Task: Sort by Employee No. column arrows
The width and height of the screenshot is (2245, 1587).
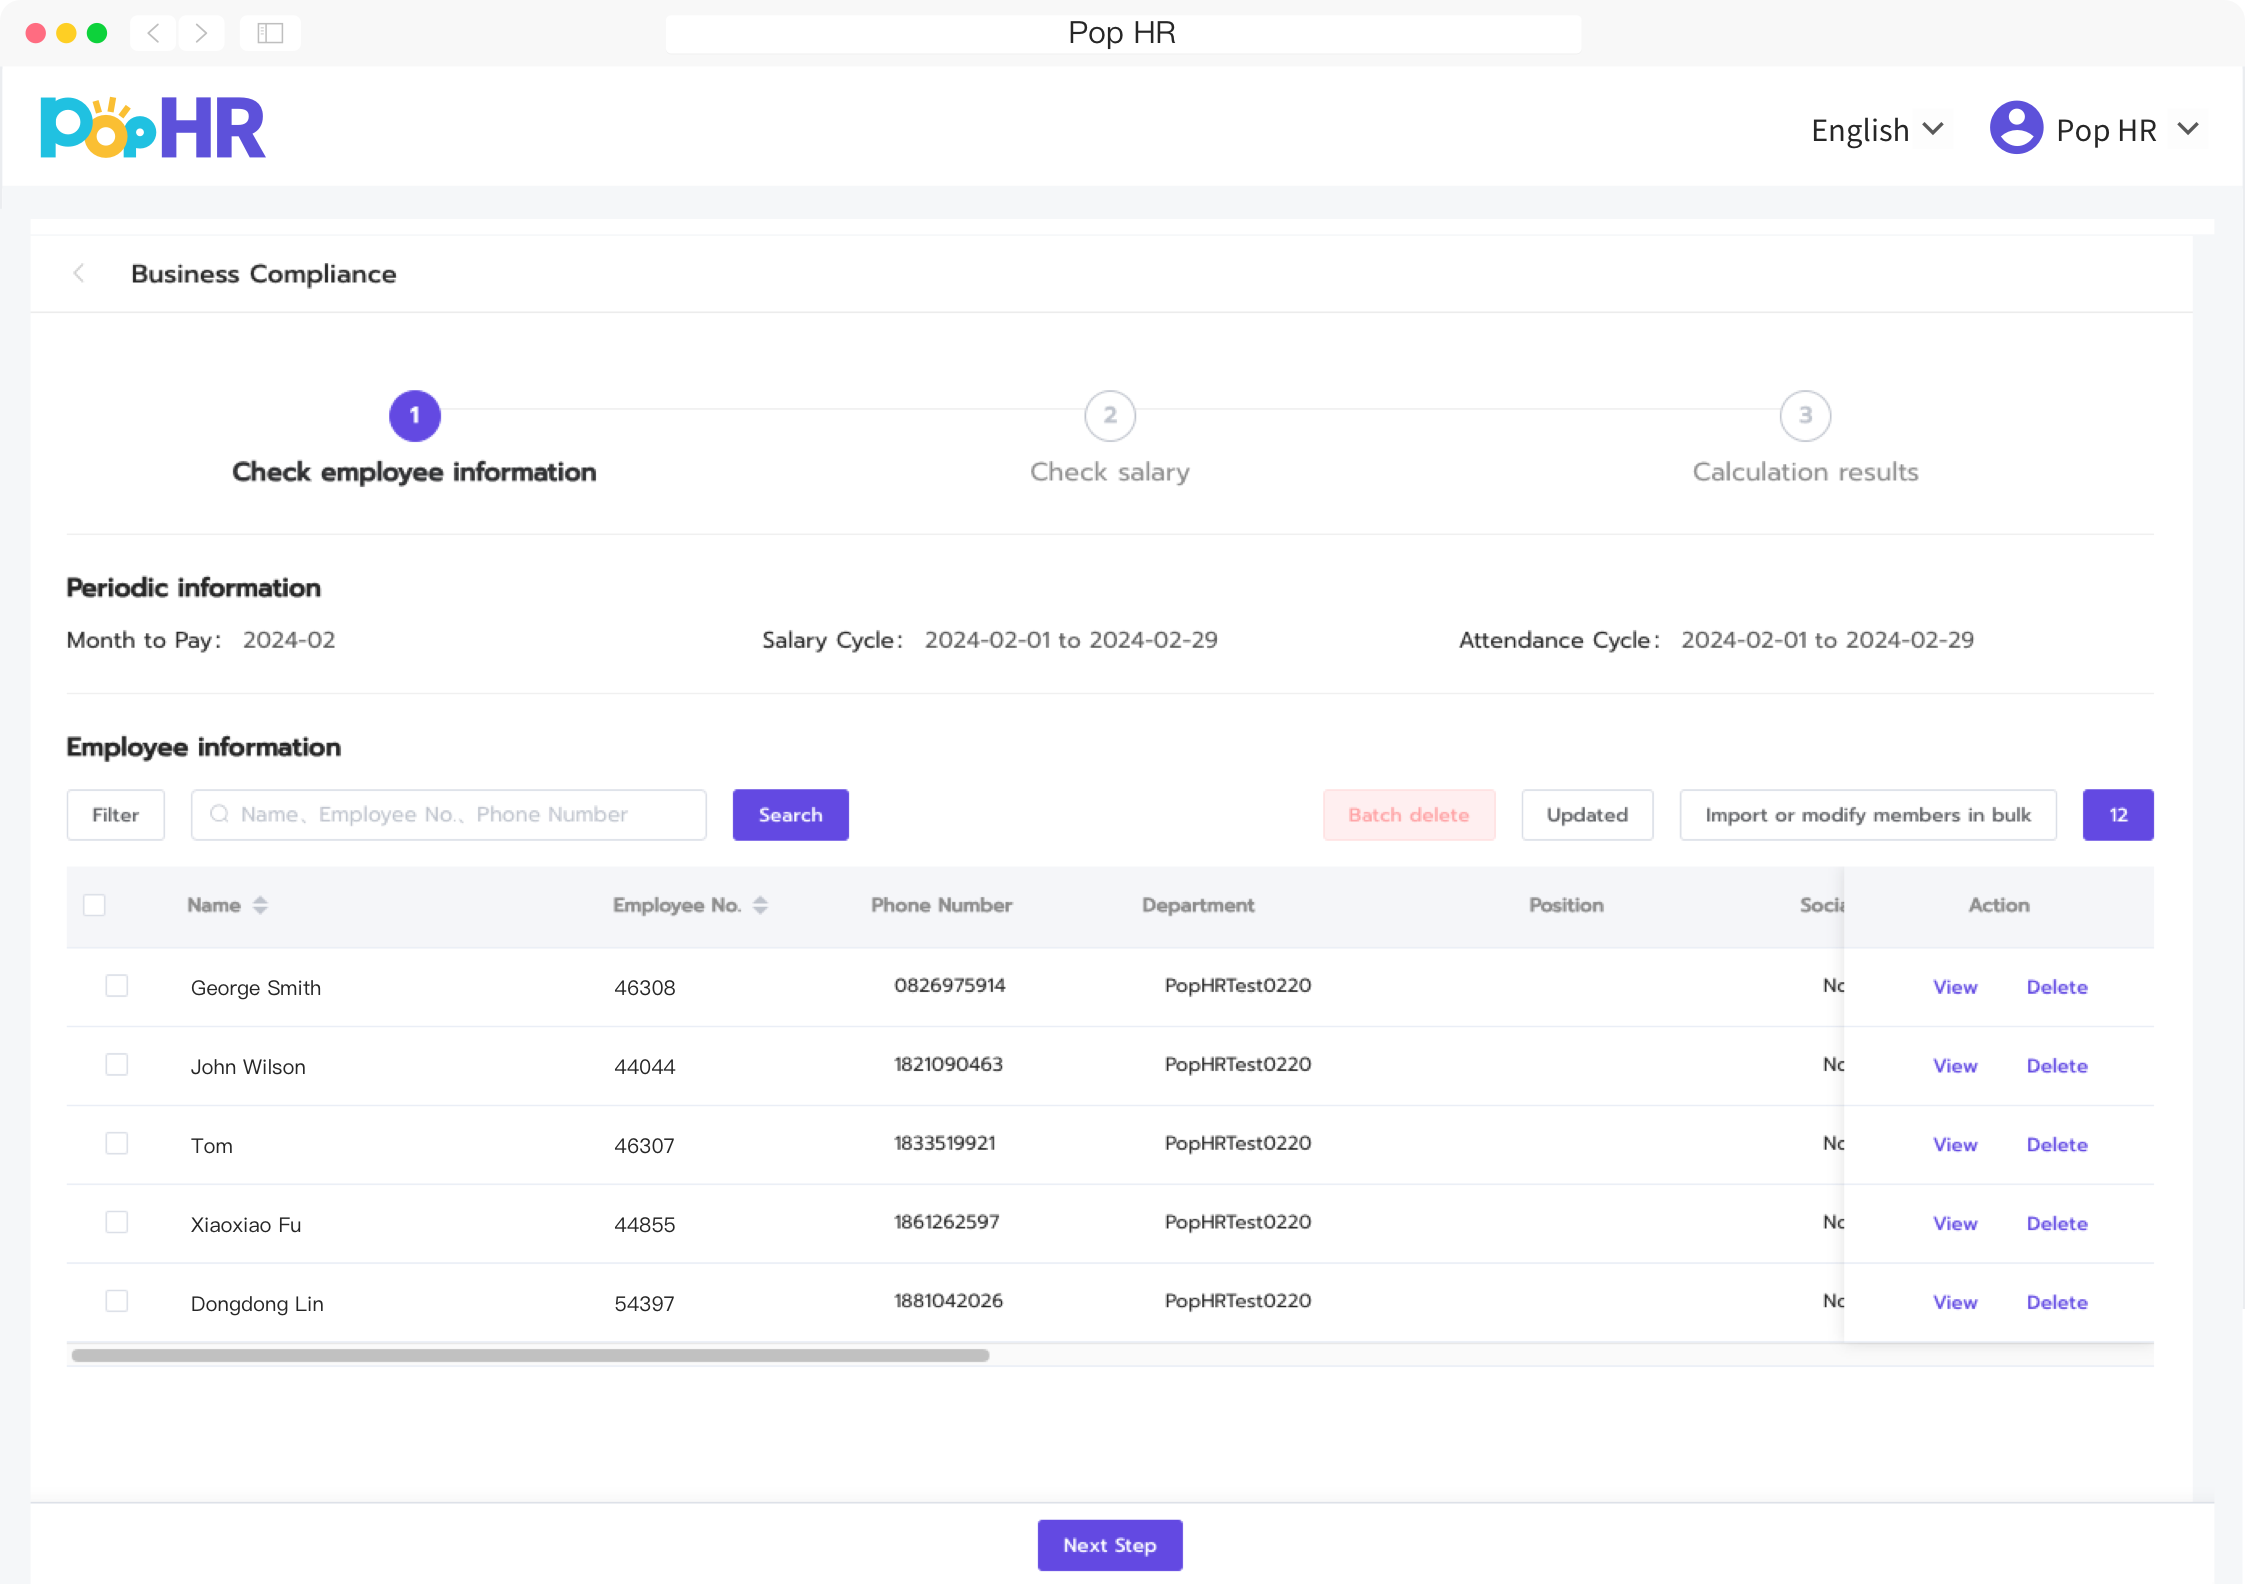Action: (760, 905)
